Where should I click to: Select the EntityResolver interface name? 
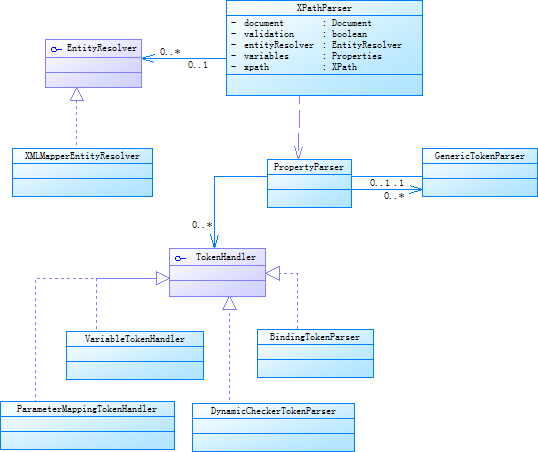(x=102, y=48)
